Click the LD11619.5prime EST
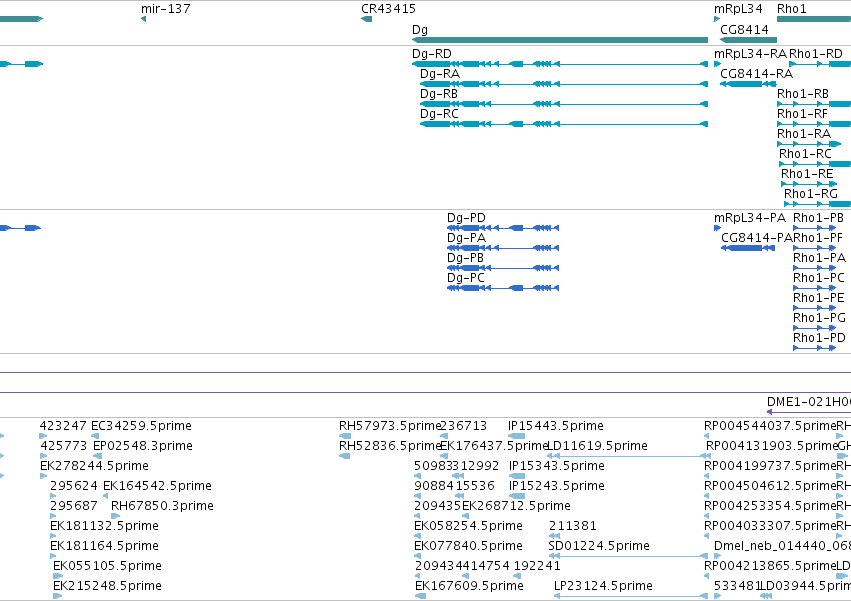 point(628,456)
